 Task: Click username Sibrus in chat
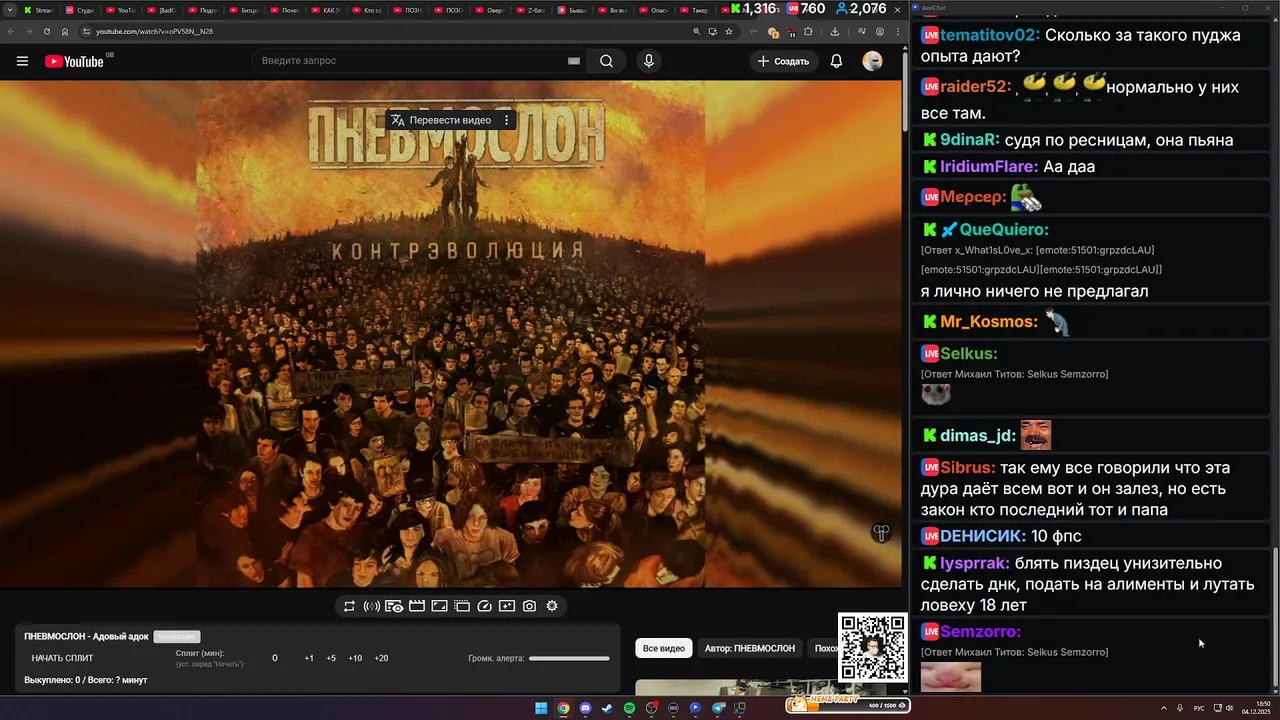point(967,468)
